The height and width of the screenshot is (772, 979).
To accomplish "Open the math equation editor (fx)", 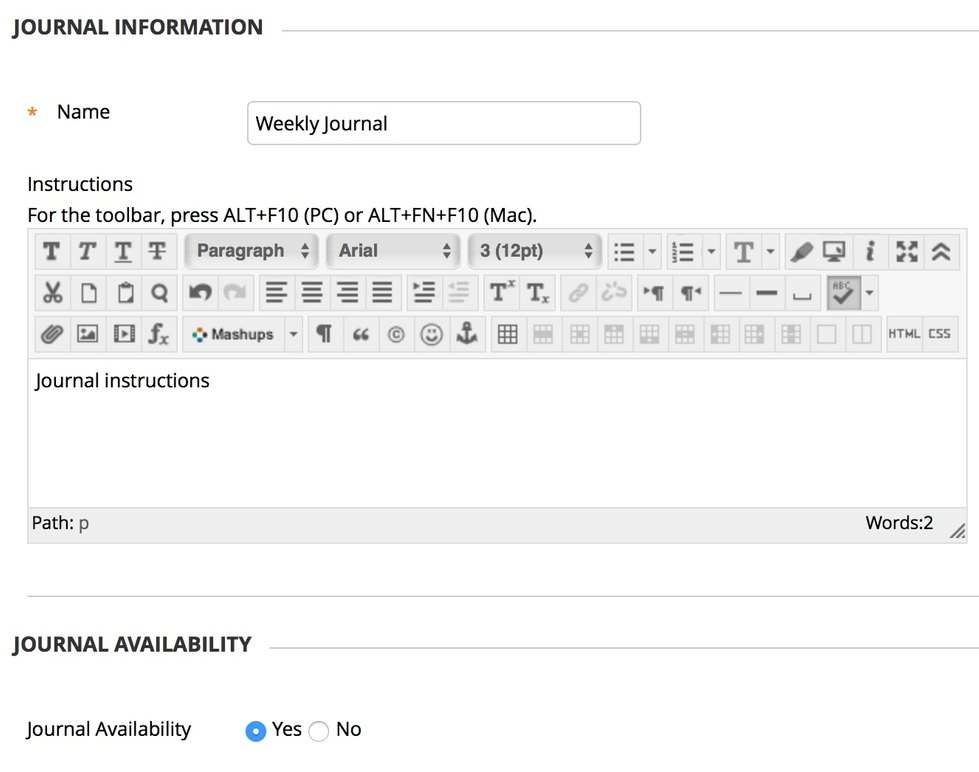I will [x=158, y=335].
